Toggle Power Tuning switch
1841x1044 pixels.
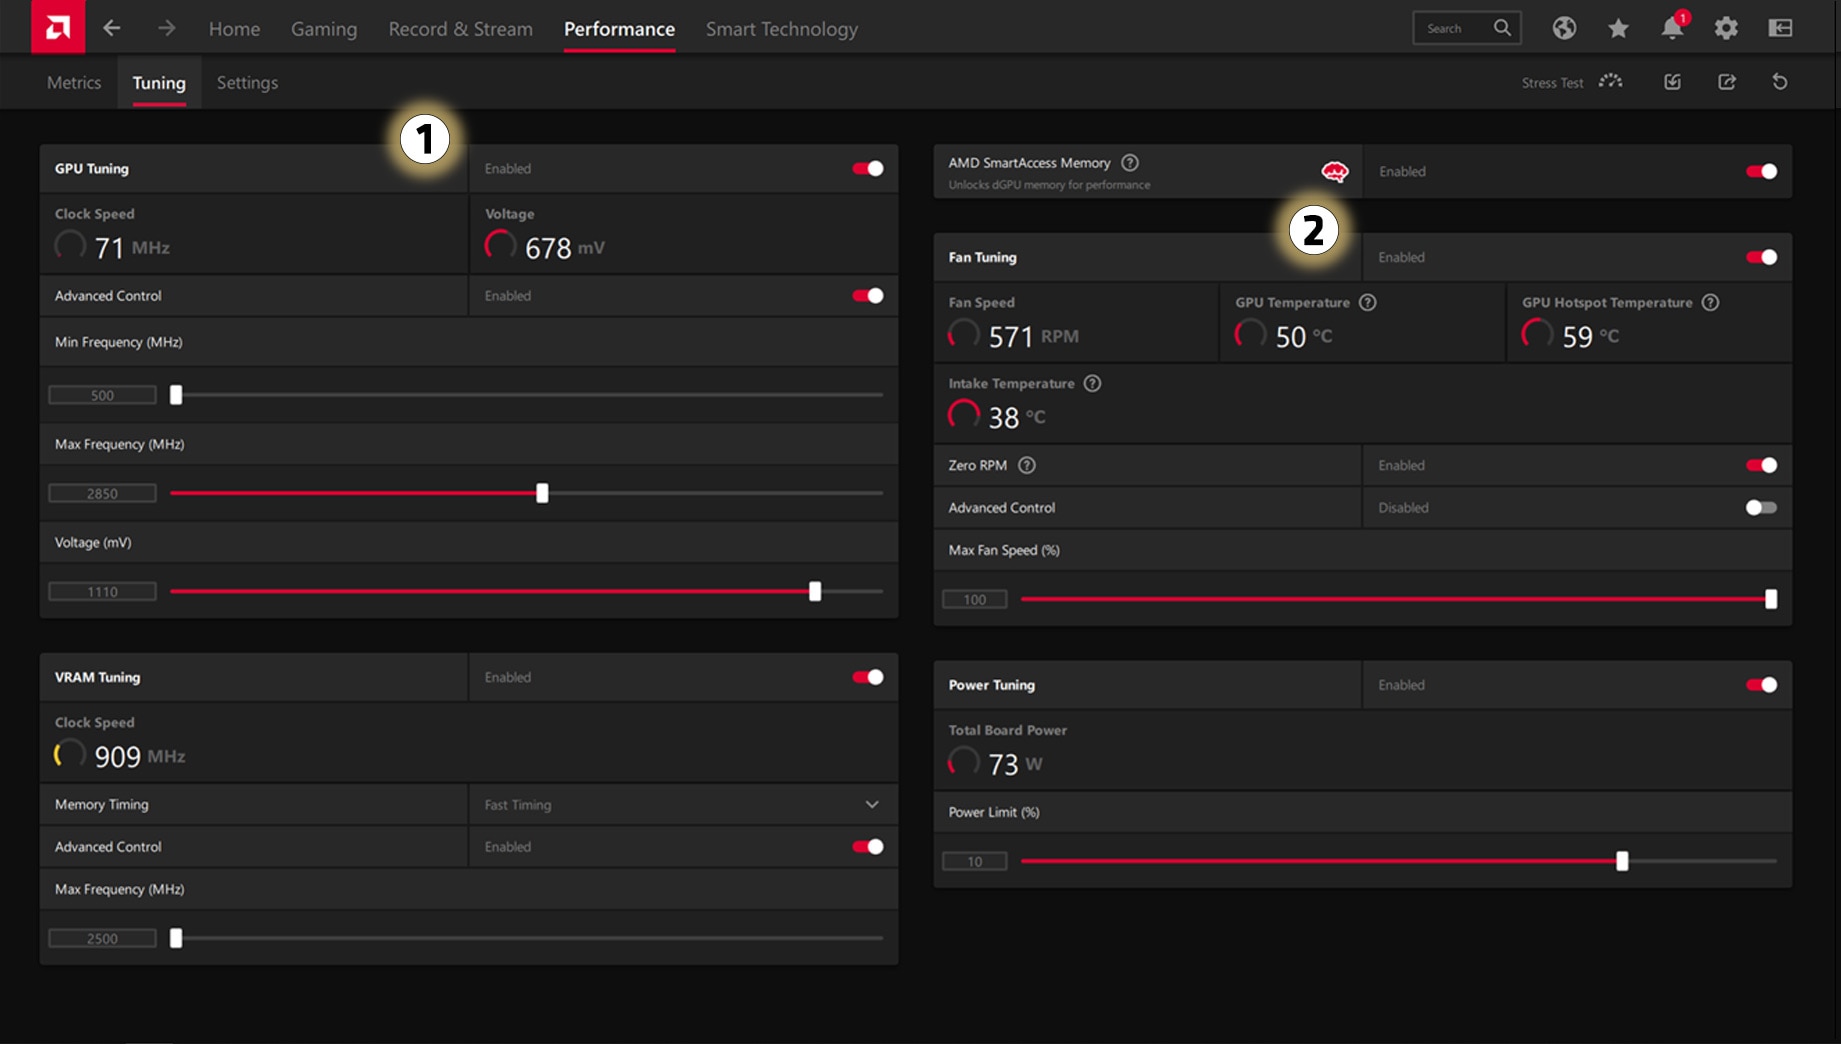1761,685
